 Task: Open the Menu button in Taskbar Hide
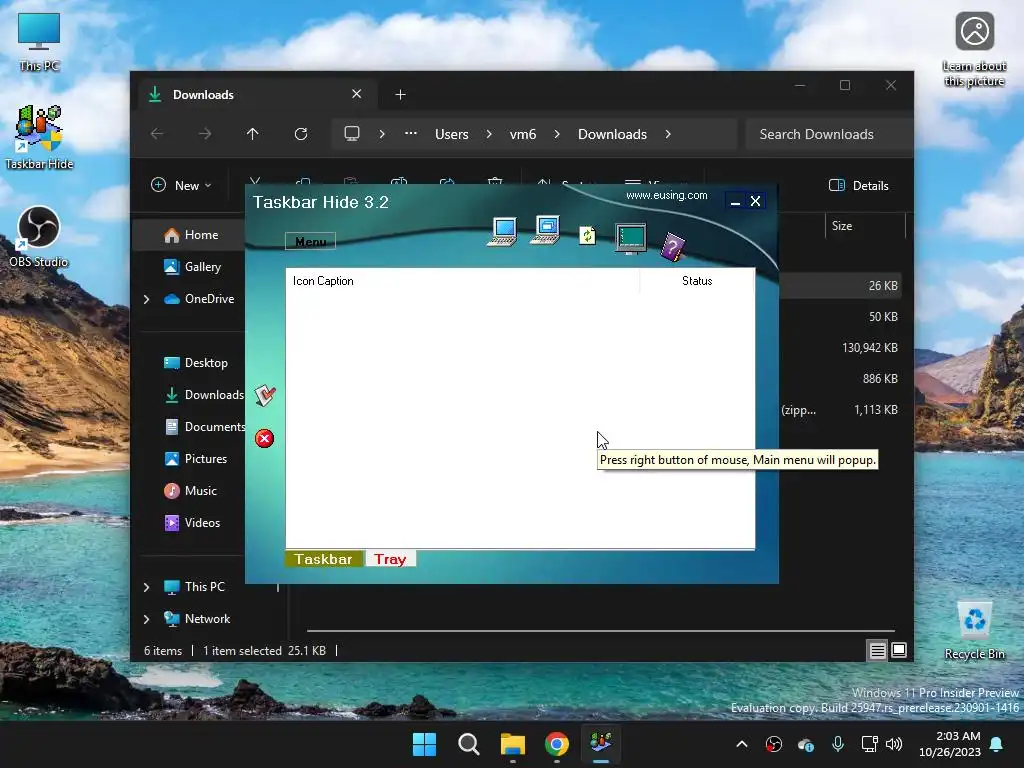point(310,242)
